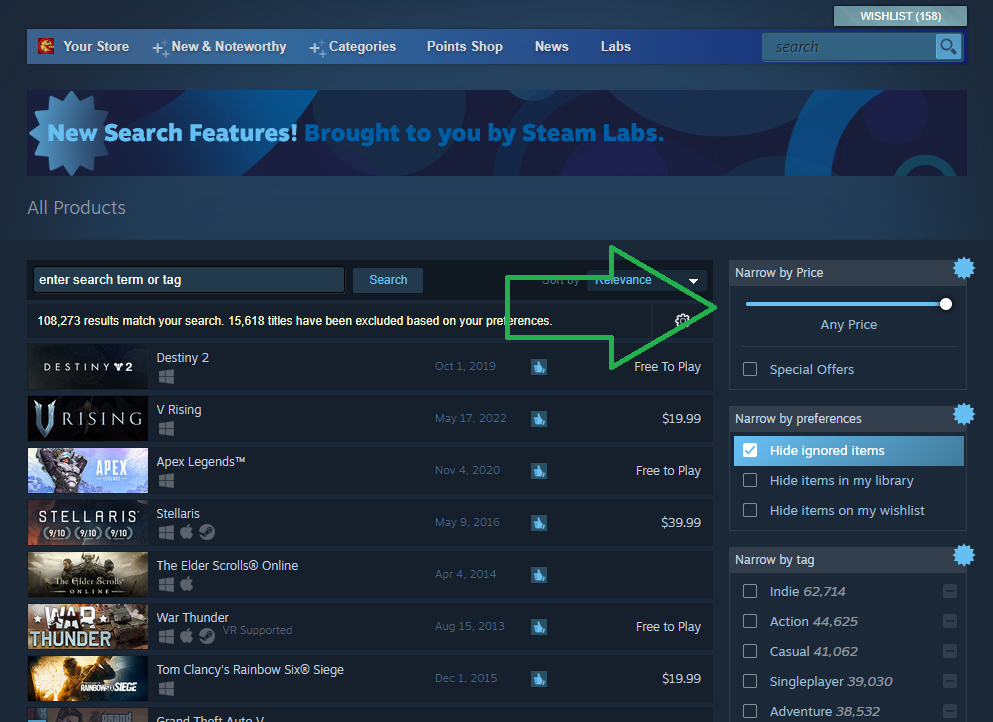Collapse the Narrow by preferences section header
The image size is (993, 722).
[x=847, y=419]
